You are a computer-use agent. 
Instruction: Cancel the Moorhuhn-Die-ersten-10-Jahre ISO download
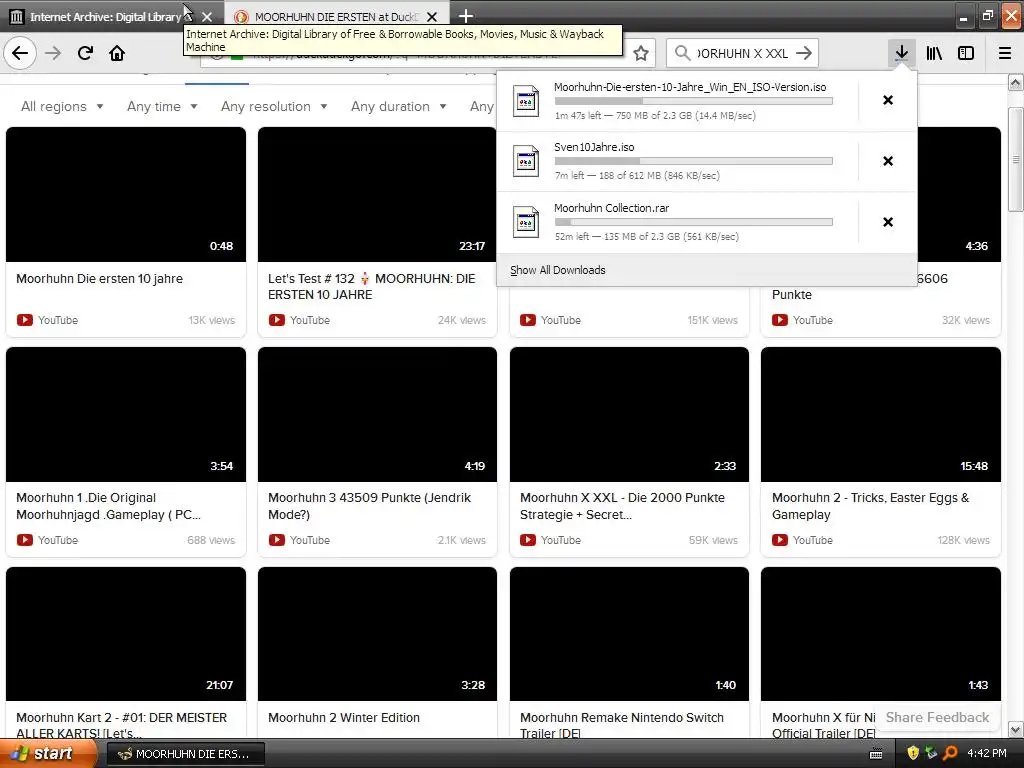(x=888, y=100)
